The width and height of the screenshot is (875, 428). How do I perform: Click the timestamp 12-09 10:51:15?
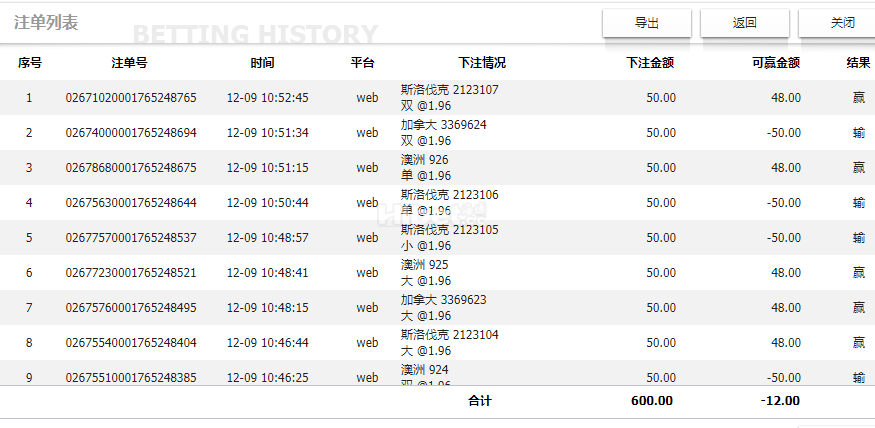pyautogui.click(x=268, y=168)
